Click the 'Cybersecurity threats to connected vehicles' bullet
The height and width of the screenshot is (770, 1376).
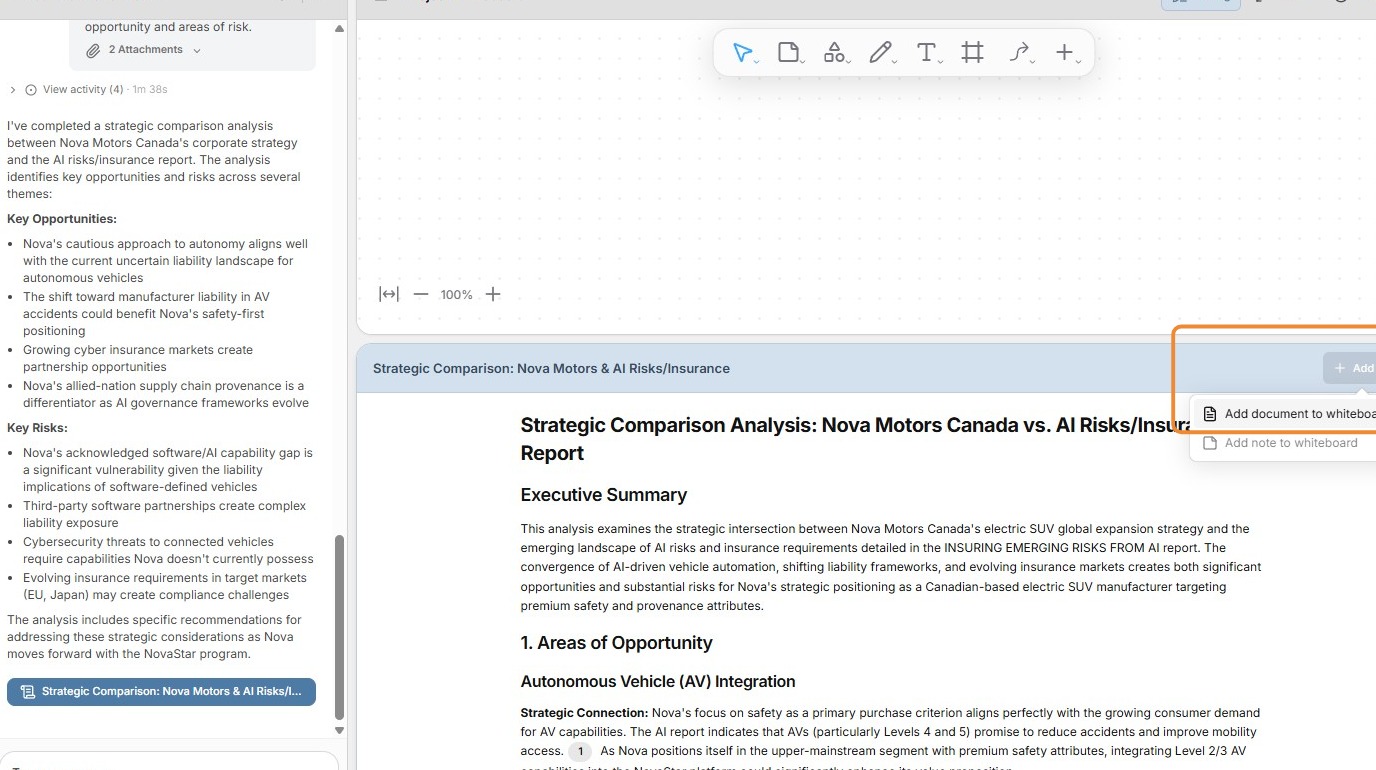tap(168, 550)
